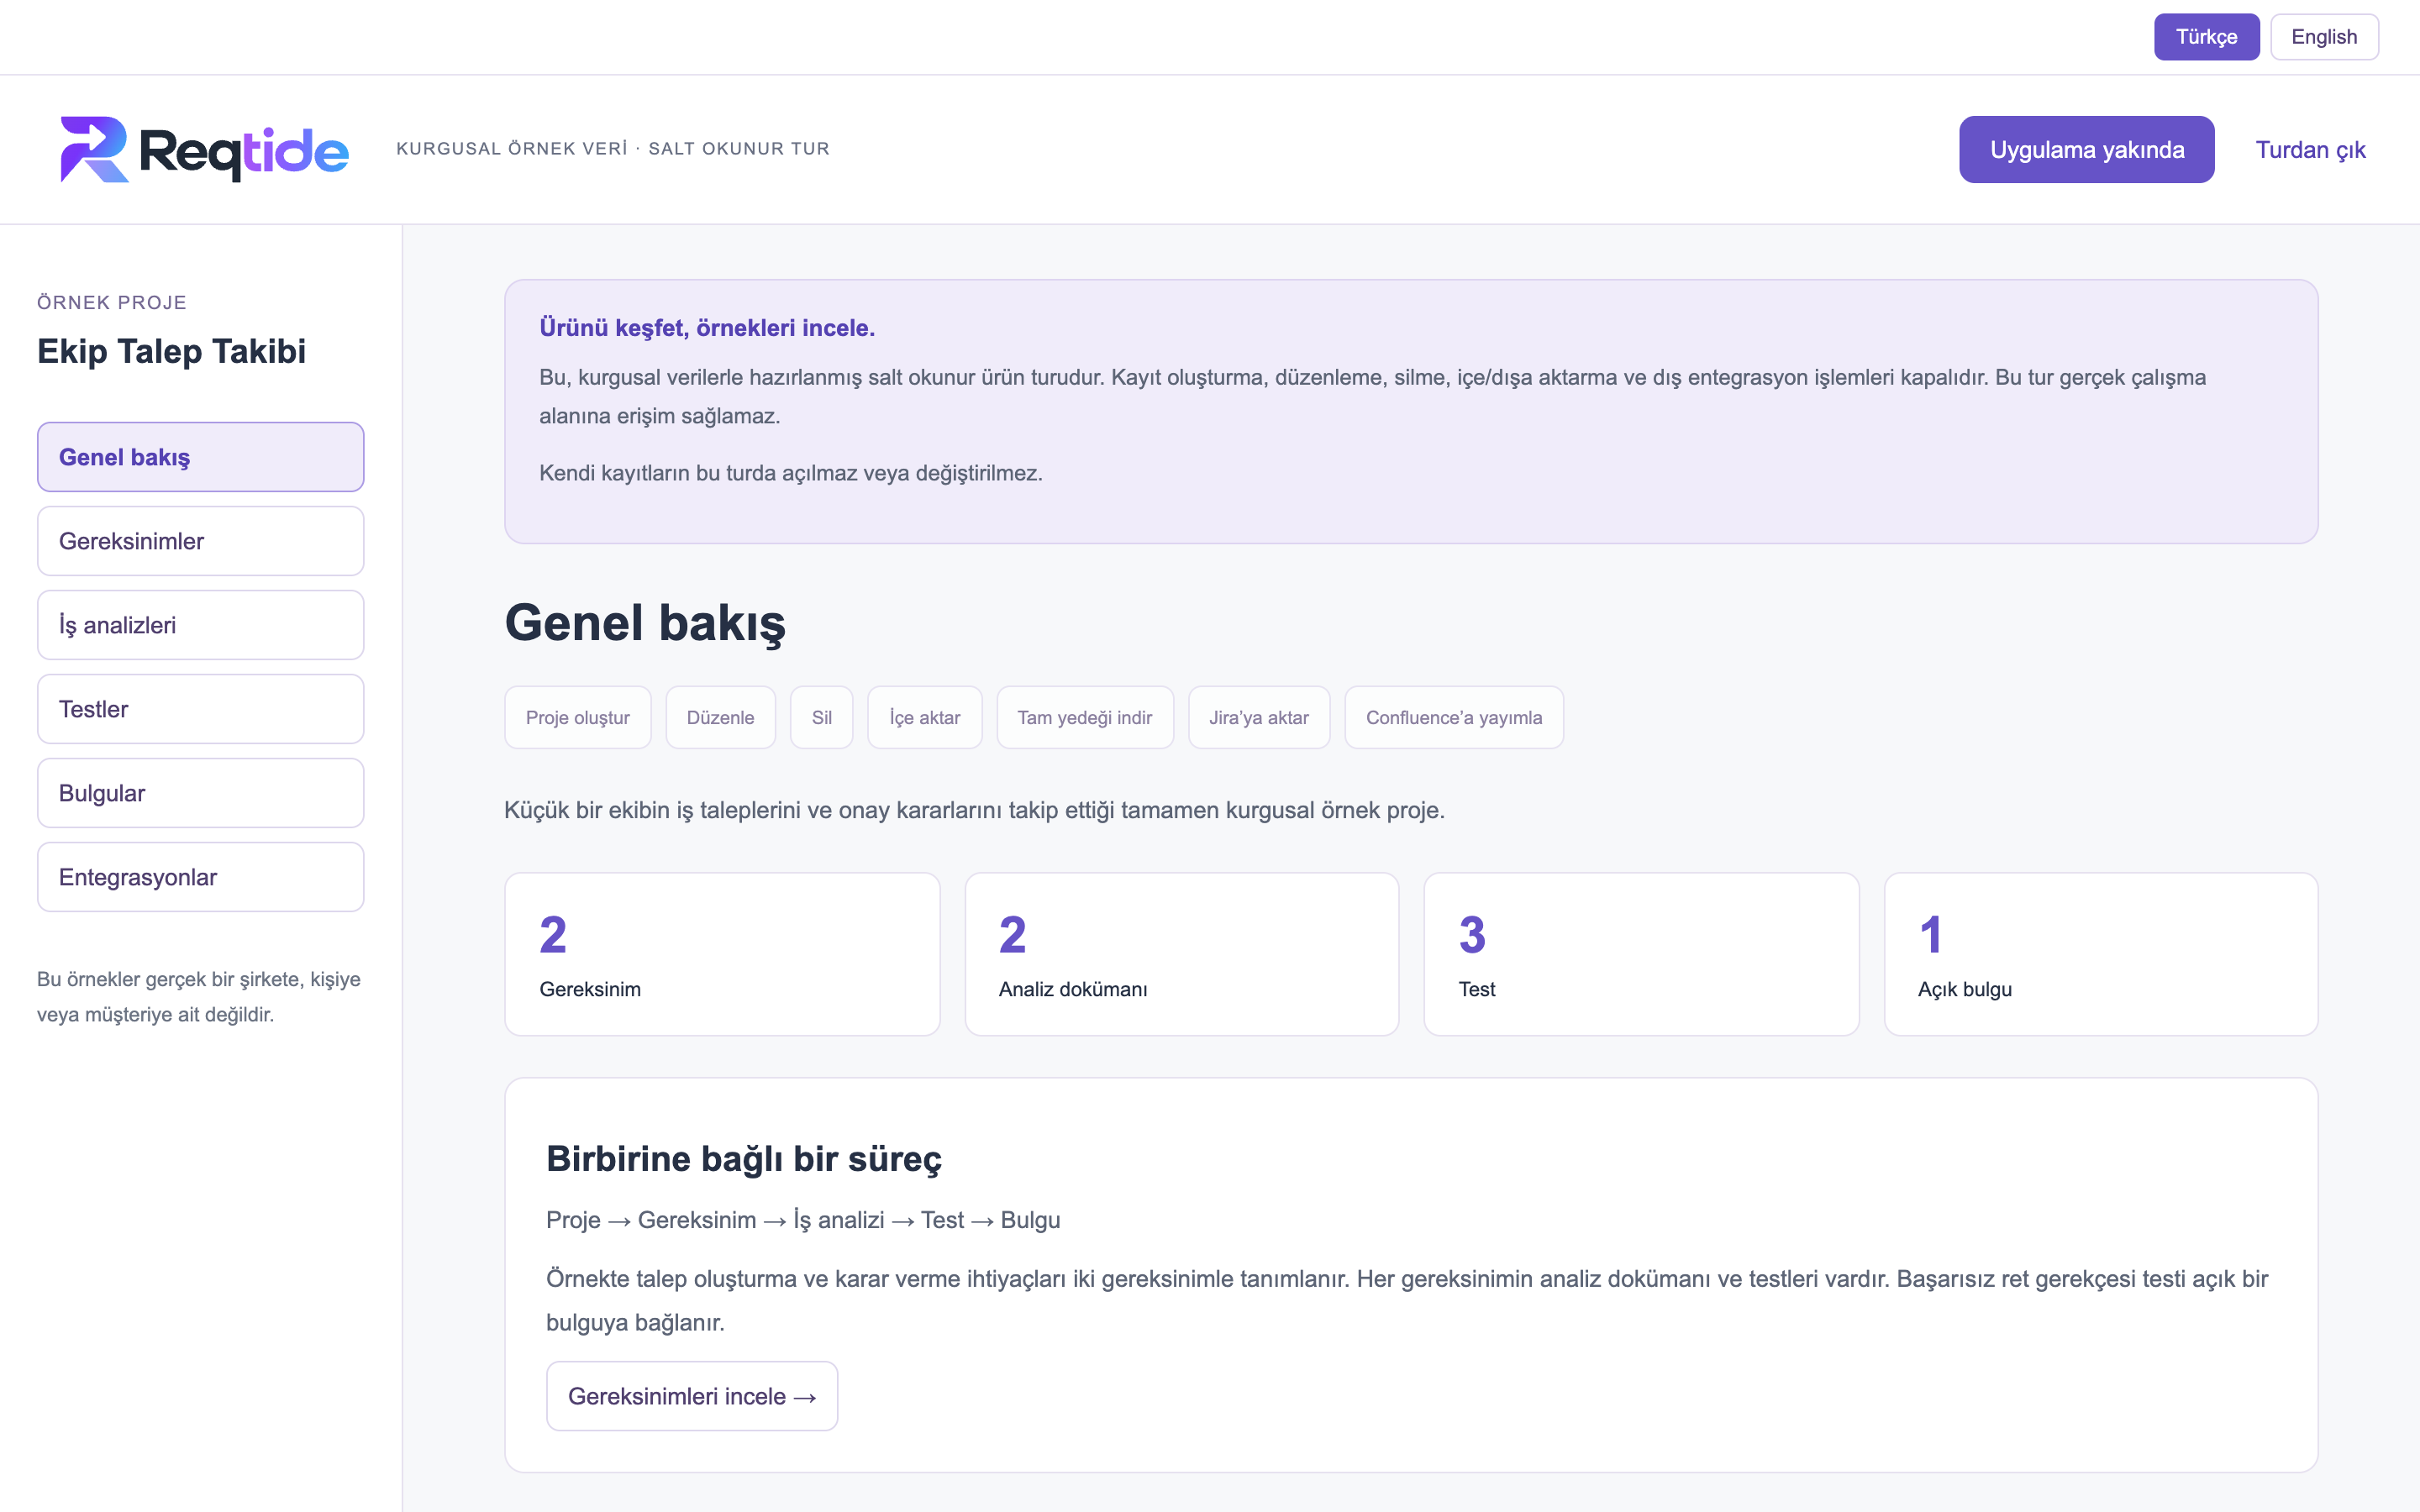Exit the tour via Turdan çık
This screenshot has width=2420, height=1512.
click(x=2310, y=150)
